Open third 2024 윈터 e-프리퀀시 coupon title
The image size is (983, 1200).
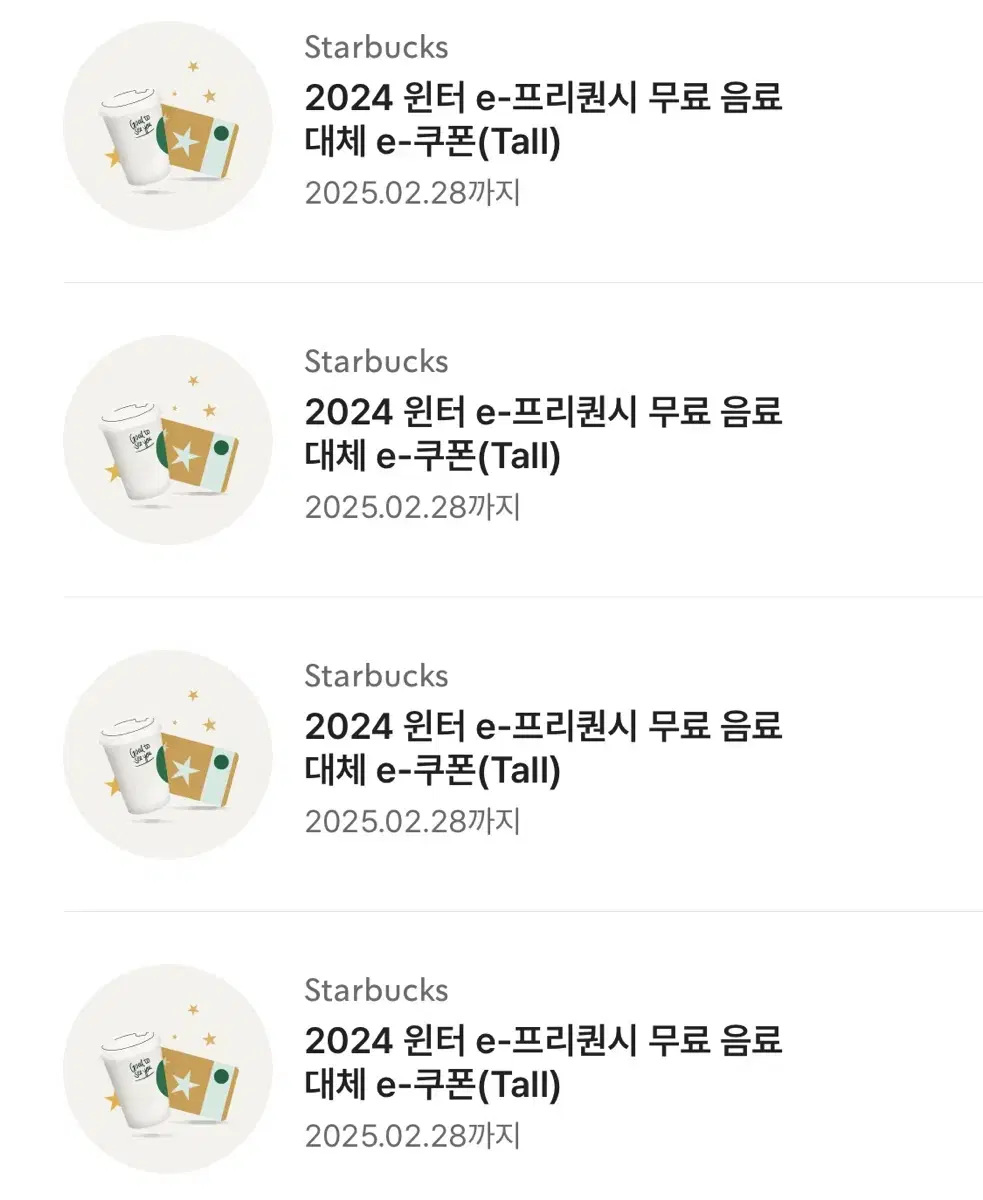click(543, 748)
